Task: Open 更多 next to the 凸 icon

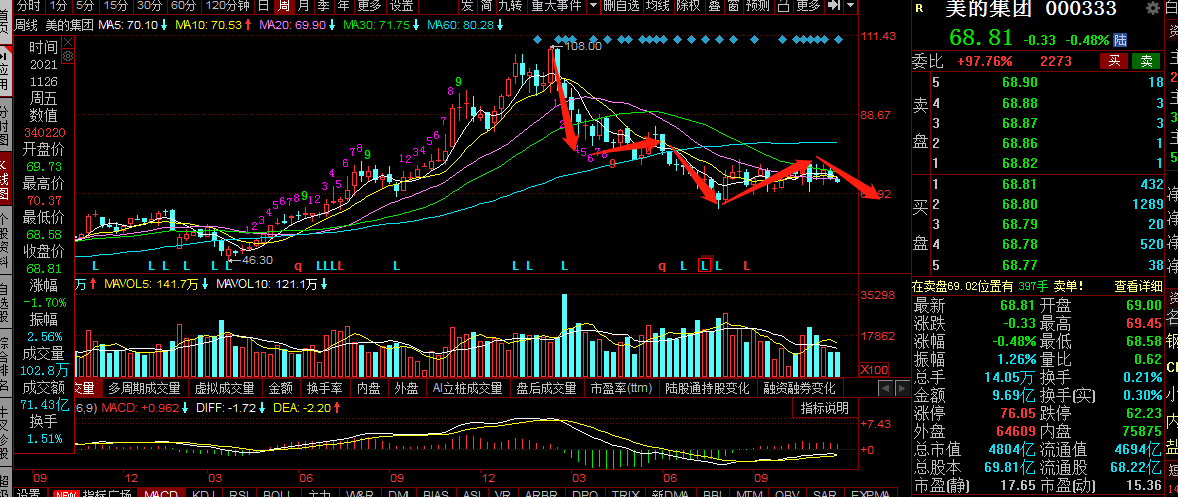Action: point(808,6)
